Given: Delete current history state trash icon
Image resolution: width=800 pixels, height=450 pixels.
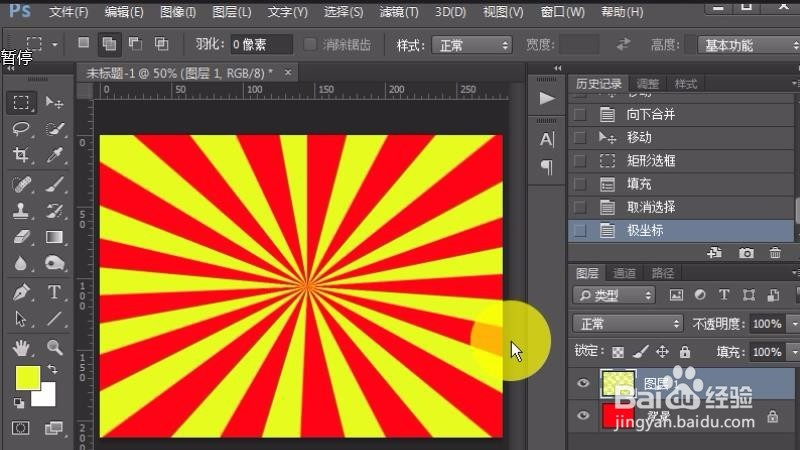Looking at the screenshot, I should pyautogui.click(x=775, y=253).
